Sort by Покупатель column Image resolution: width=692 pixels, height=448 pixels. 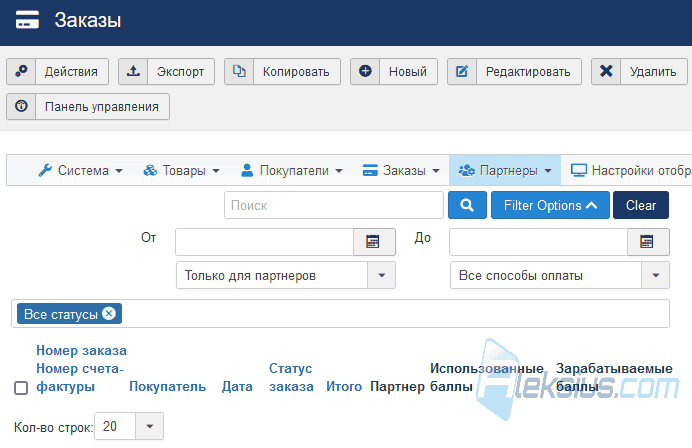(x=167, y=387)
